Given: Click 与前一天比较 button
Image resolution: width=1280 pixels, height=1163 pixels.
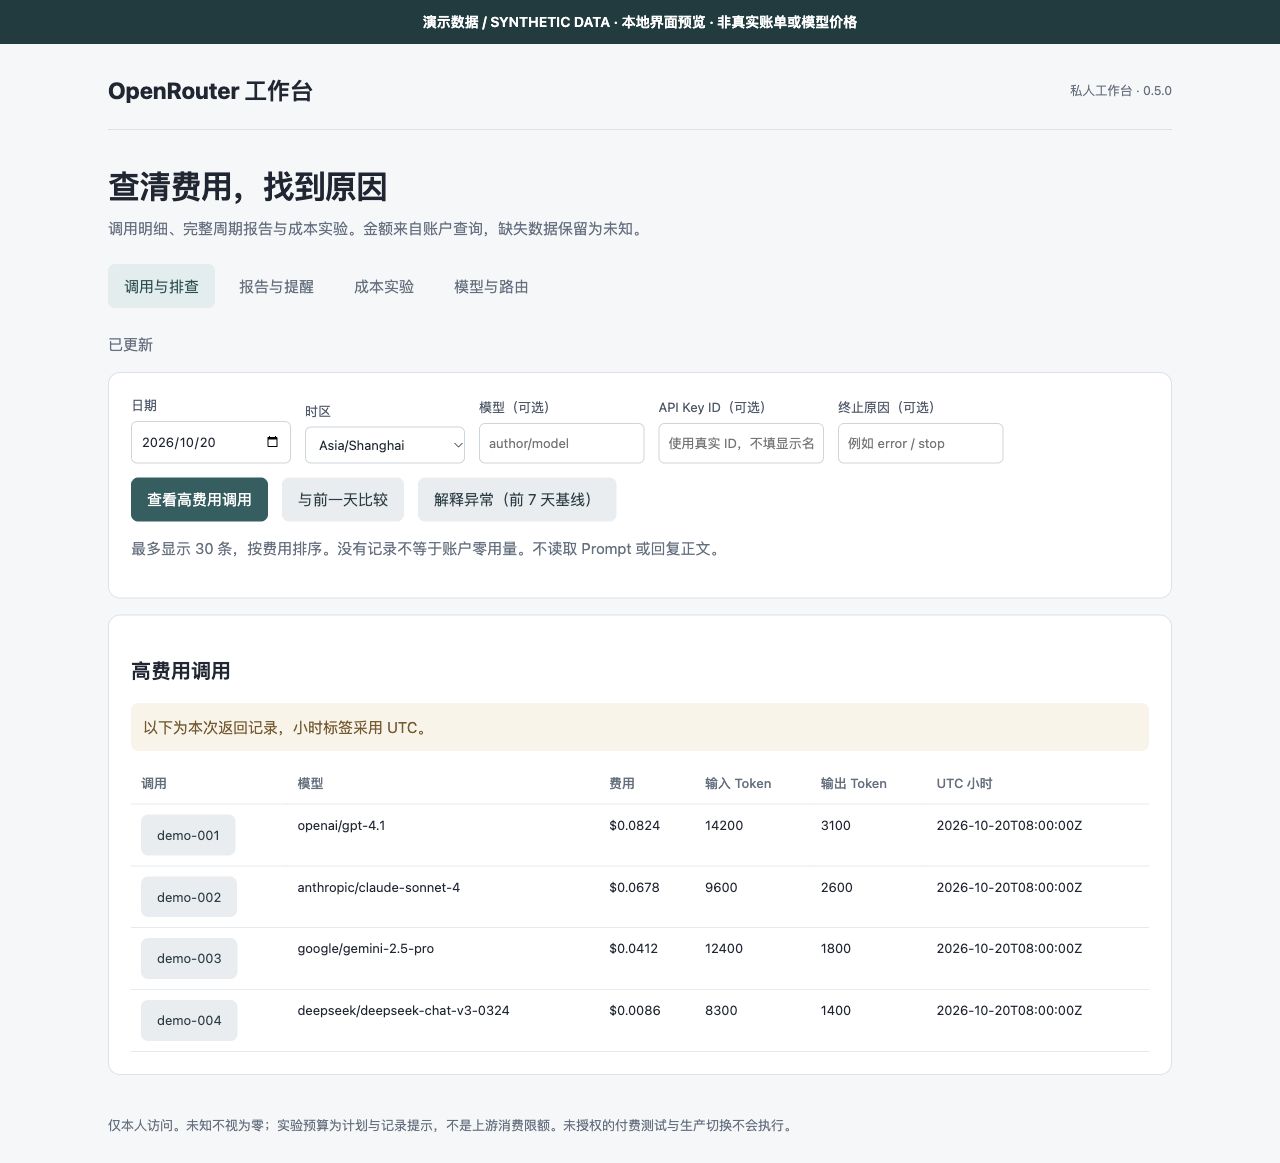Looking at the screenshot, I should [343, 499].
